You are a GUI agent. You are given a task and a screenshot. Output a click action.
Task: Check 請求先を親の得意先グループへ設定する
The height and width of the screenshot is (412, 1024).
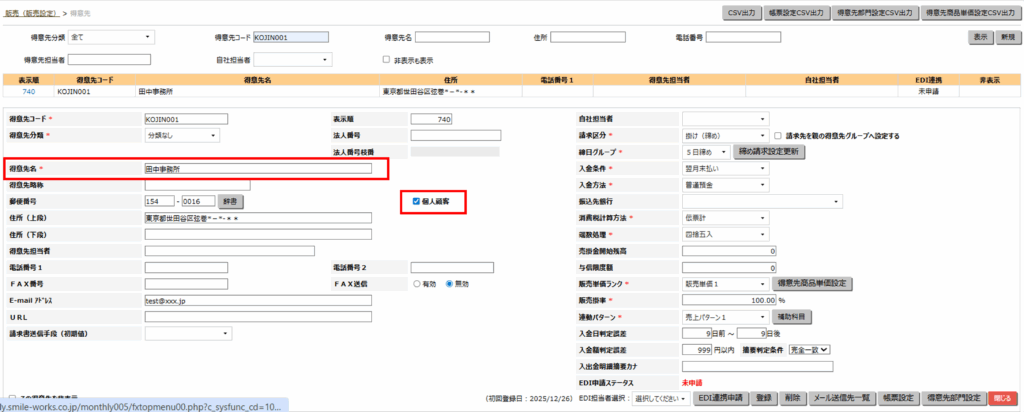(779, 136)
